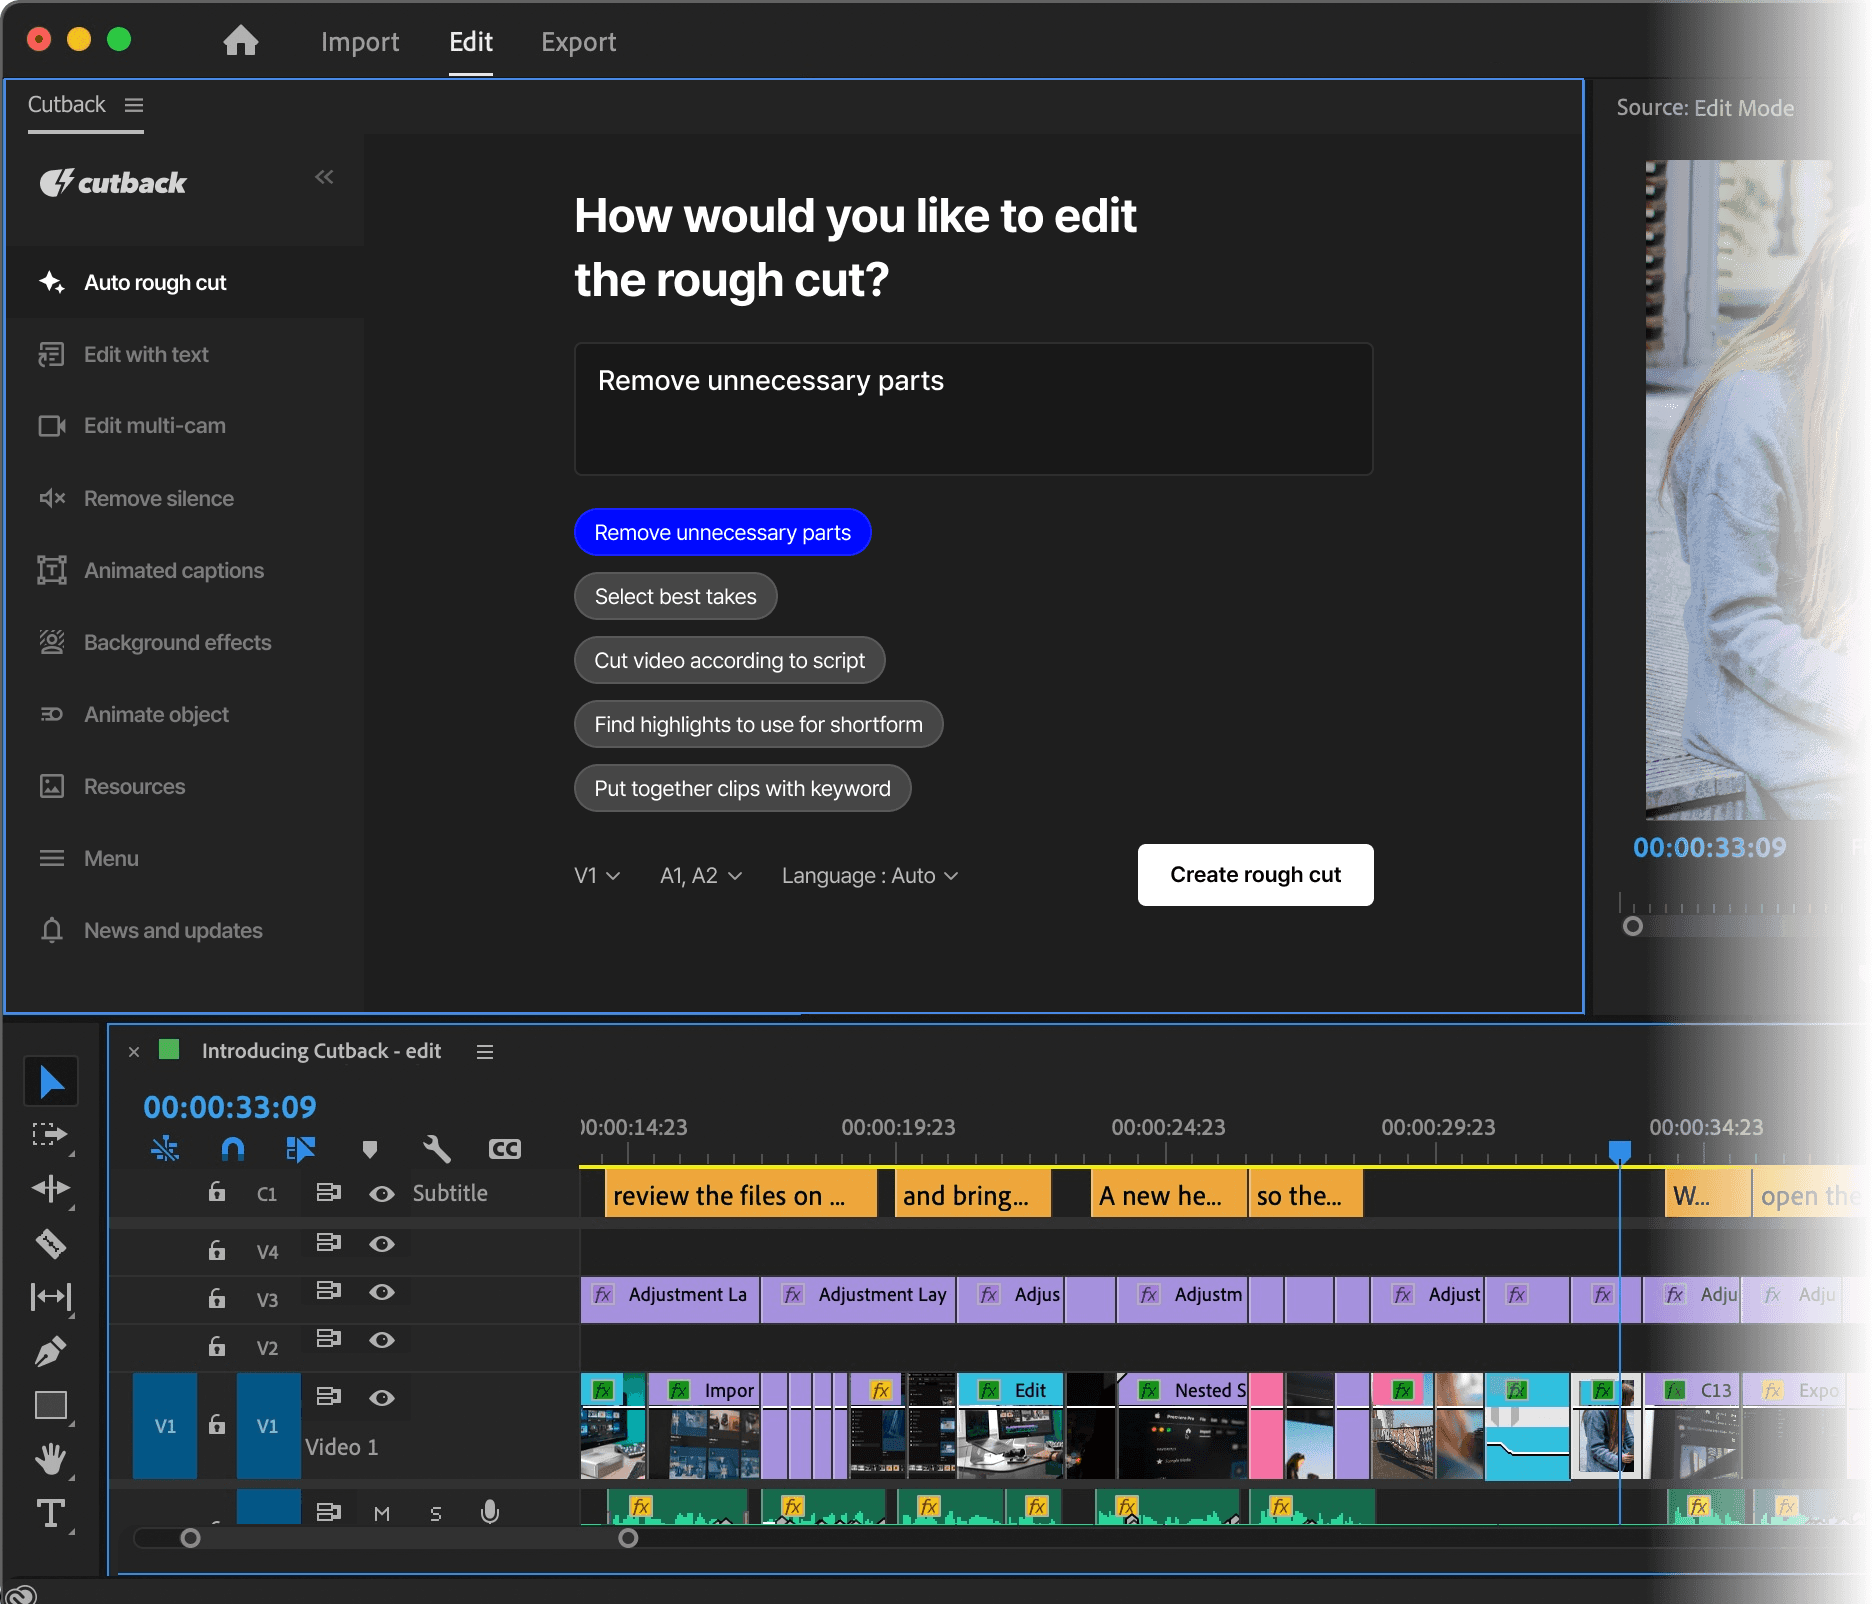This screenshot has width=1874, height=1620.
Task: Switch to the Export tab
Action: (x=578, y=42)
